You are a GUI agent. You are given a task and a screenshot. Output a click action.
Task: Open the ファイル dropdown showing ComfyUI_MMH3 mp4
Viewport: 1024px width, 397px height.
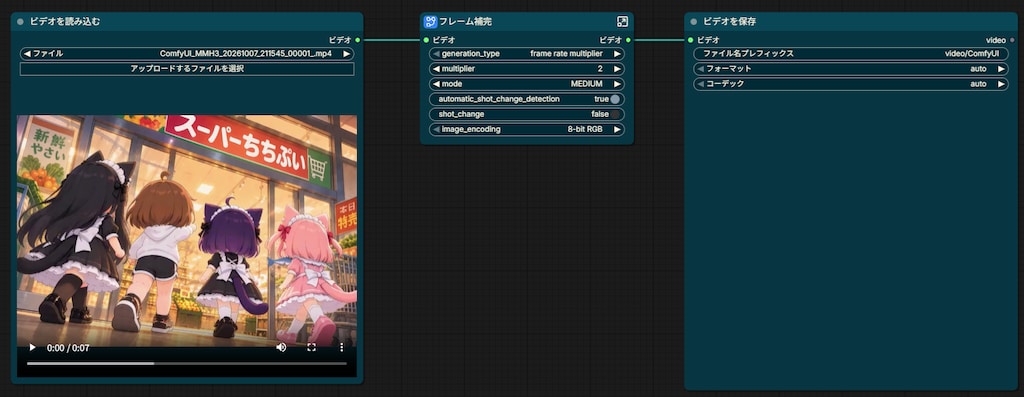[187, 54]
